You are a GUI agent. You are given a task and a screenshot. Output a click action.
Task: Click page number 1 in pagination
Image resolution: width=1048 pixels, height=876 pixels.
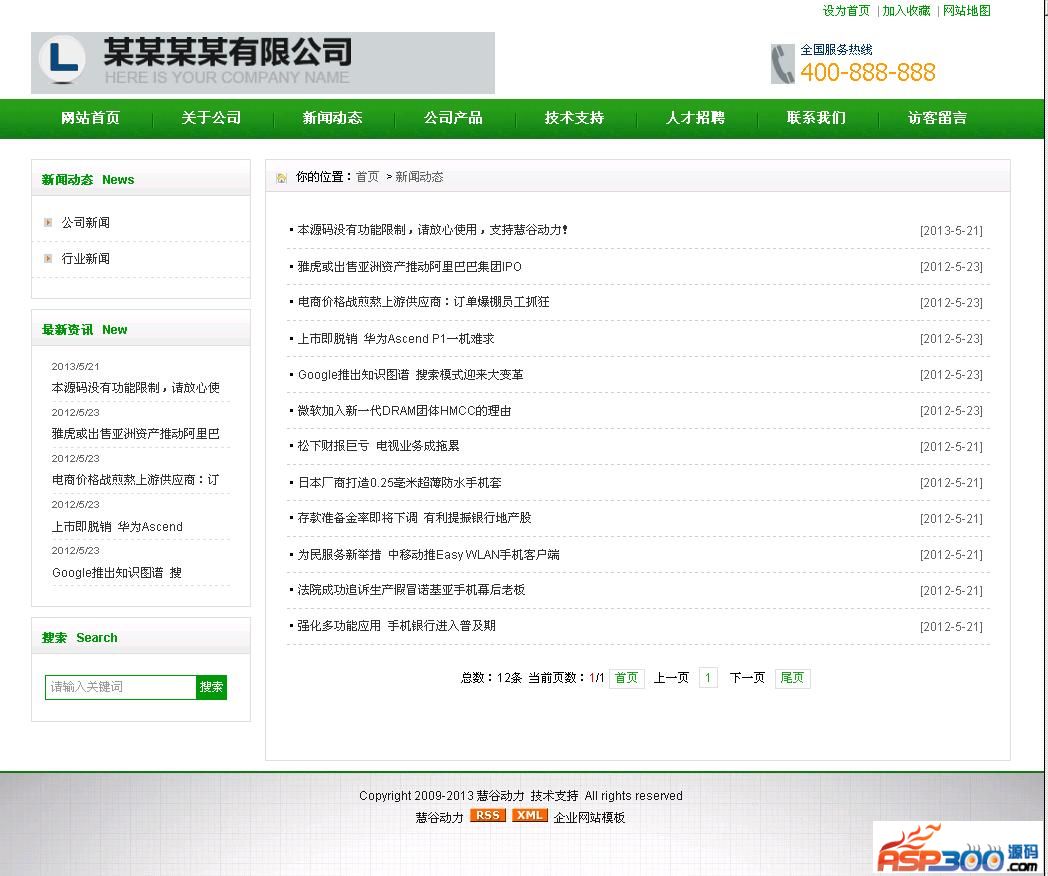tap(707, 678)
